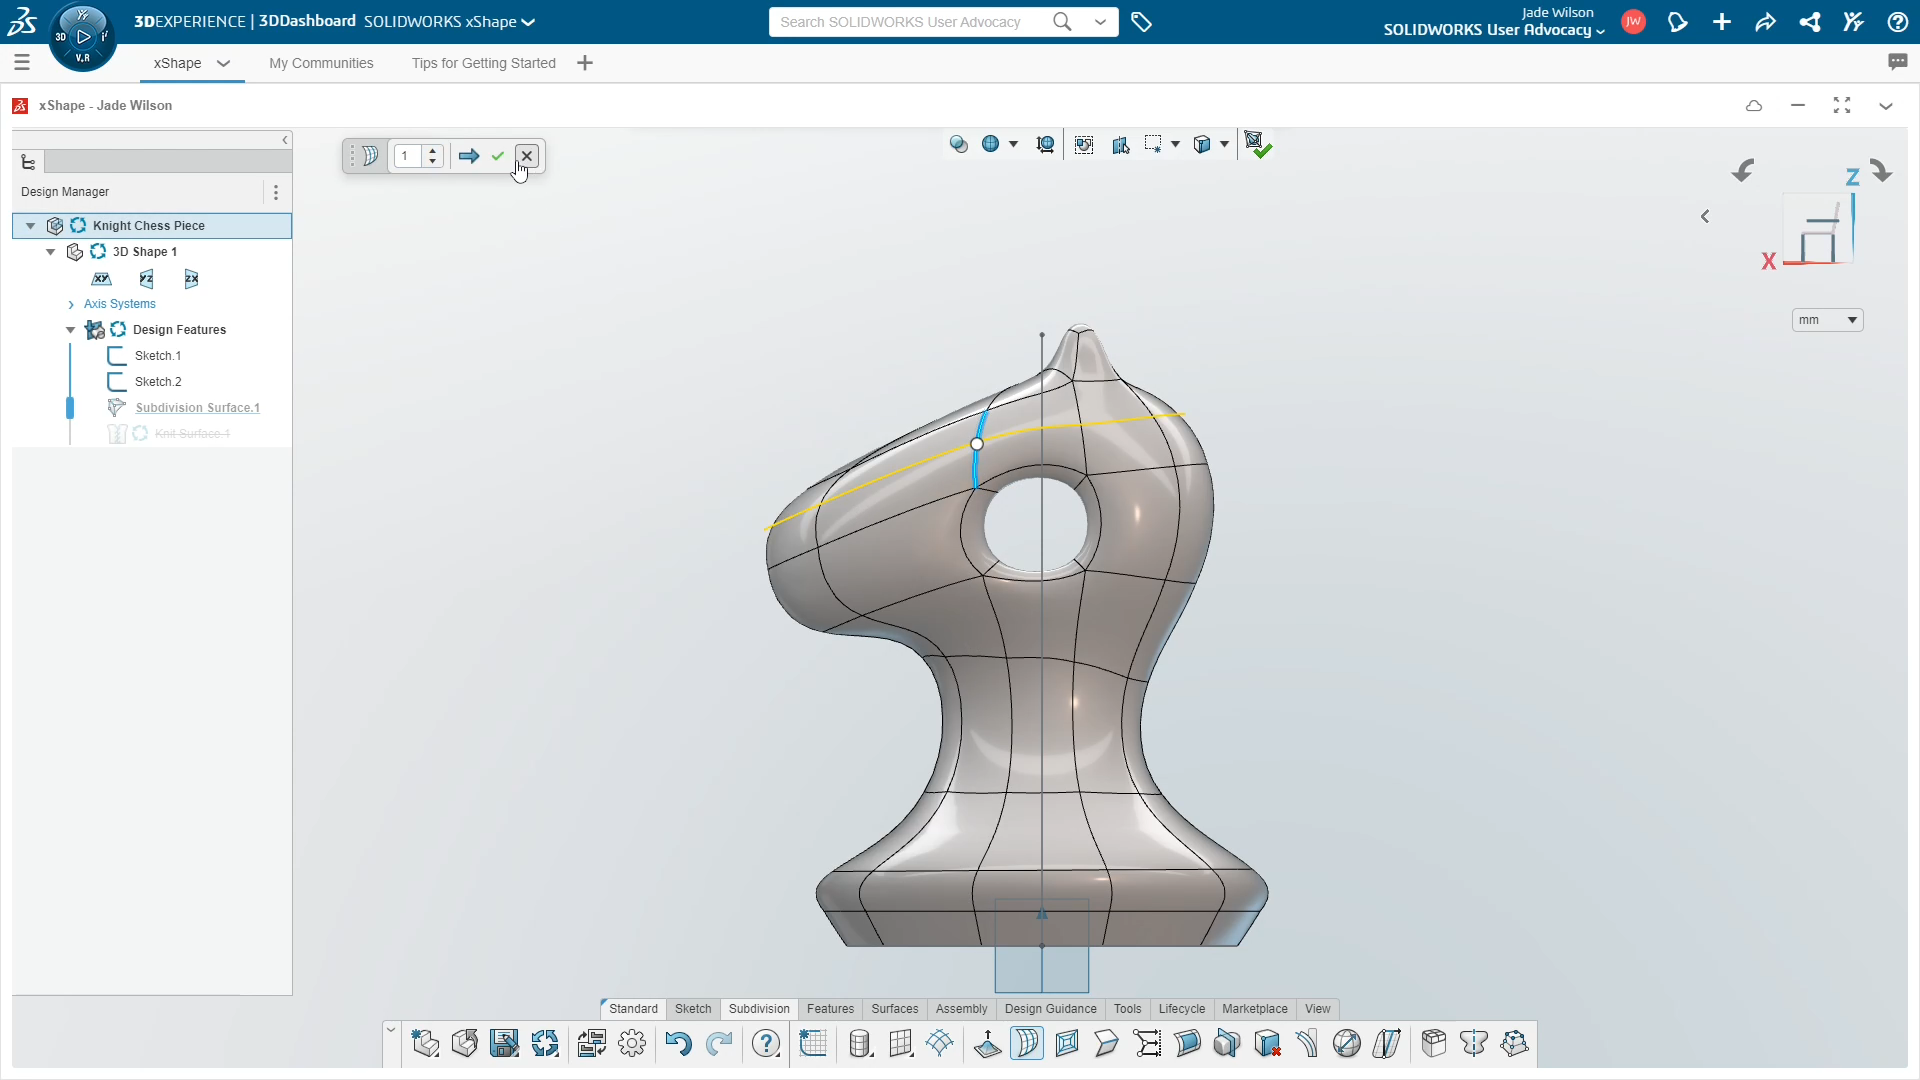Viewport: 1920px width, 1080px height.
Task: Click the Tips for Getting Started link
Action: coord(483,62)
